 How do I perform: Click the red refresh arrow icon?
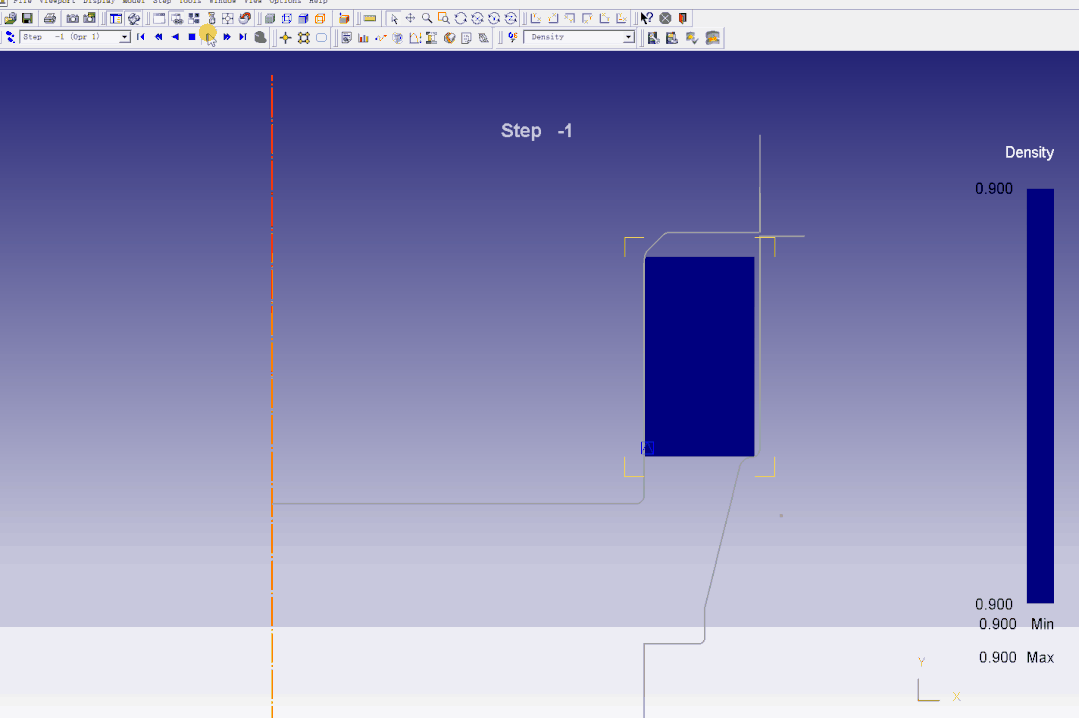point(244,19)
